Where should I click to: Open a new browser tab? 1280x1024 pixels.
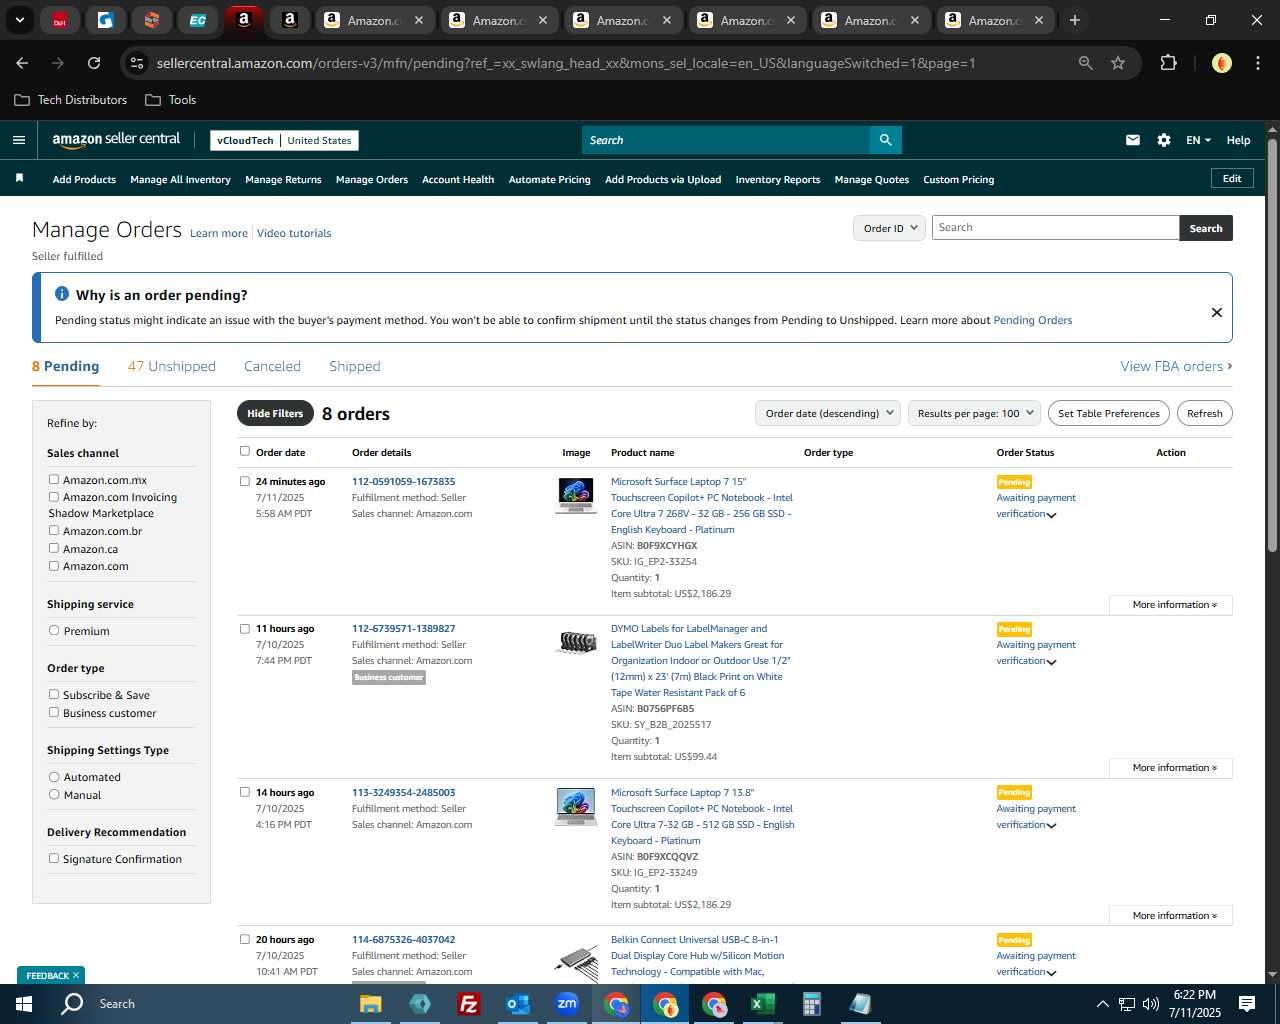(1075, 20)
